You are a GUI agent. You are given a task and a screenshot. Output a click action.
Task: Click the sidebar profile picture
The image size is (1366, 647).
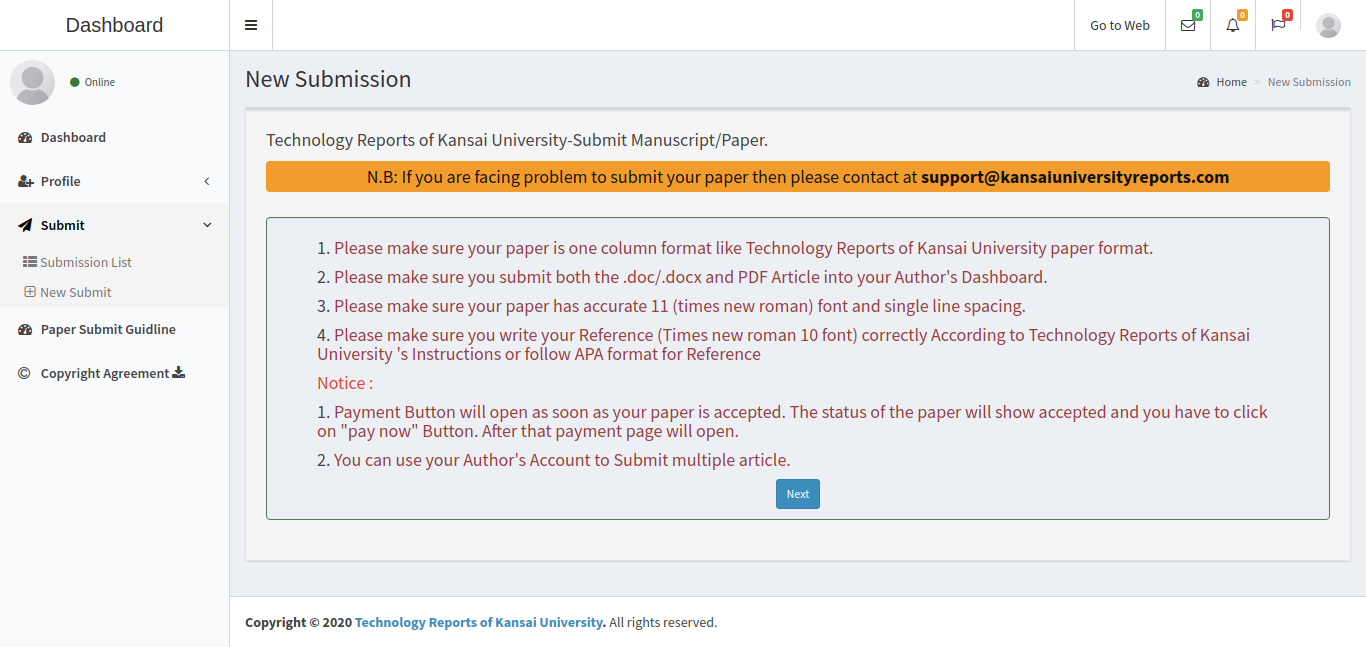(x=32, y=82)
